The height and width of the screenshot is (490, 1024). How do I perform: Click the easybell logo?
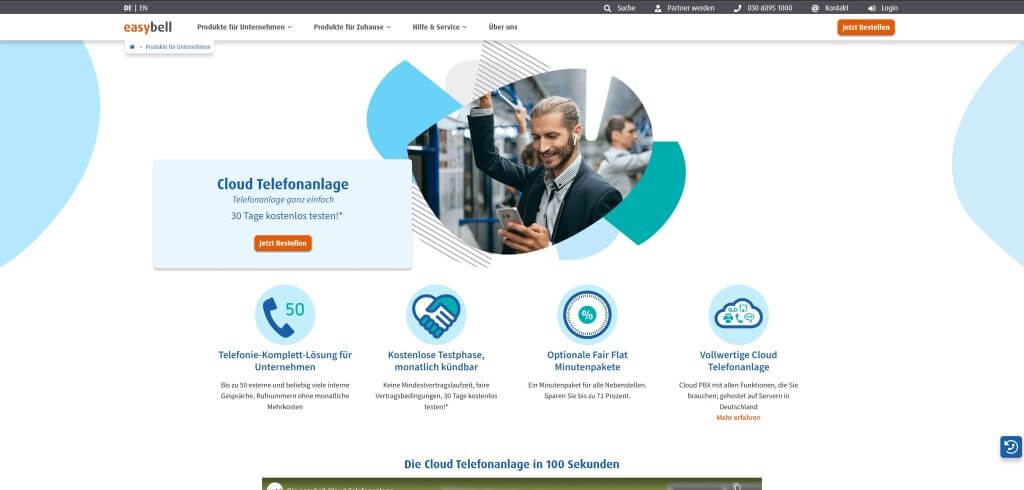point(148,27)
